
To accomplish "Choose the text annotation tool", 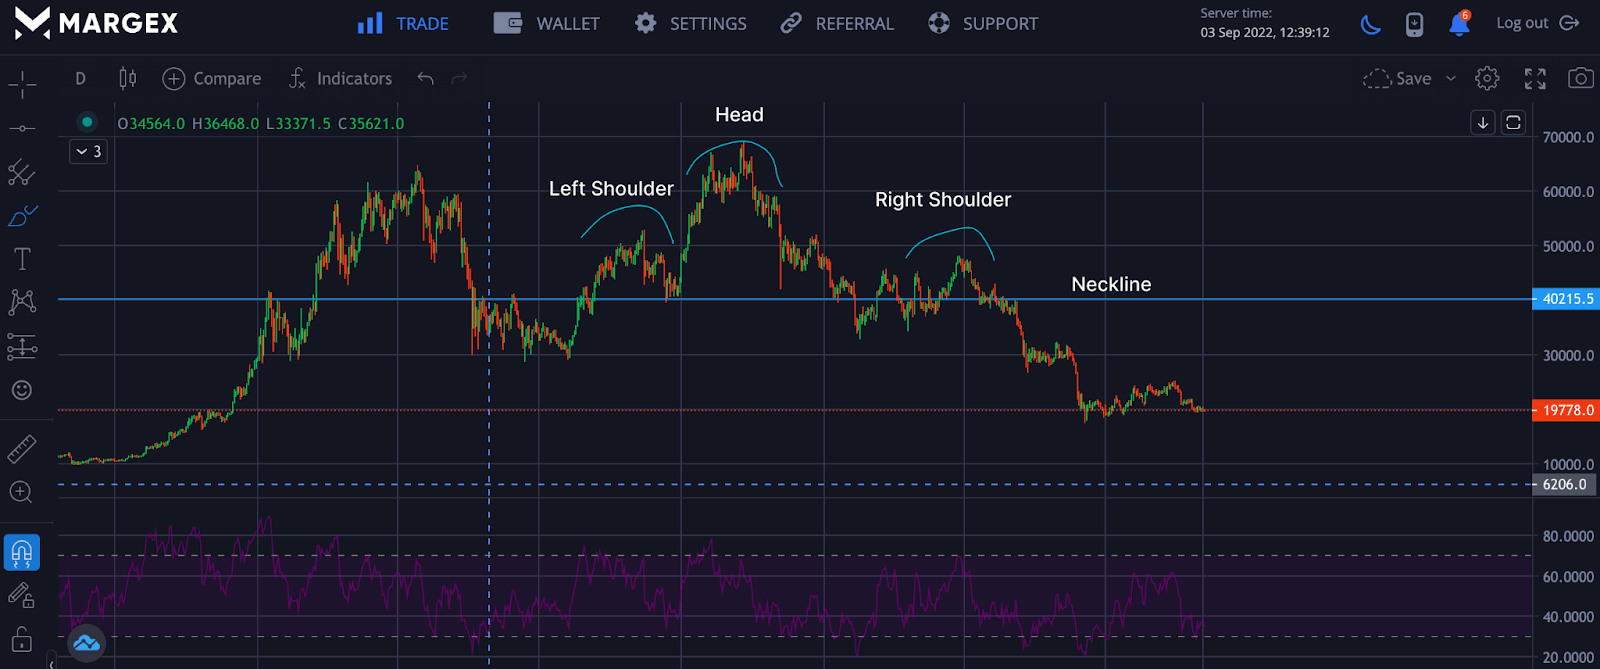I will [22, 259].
